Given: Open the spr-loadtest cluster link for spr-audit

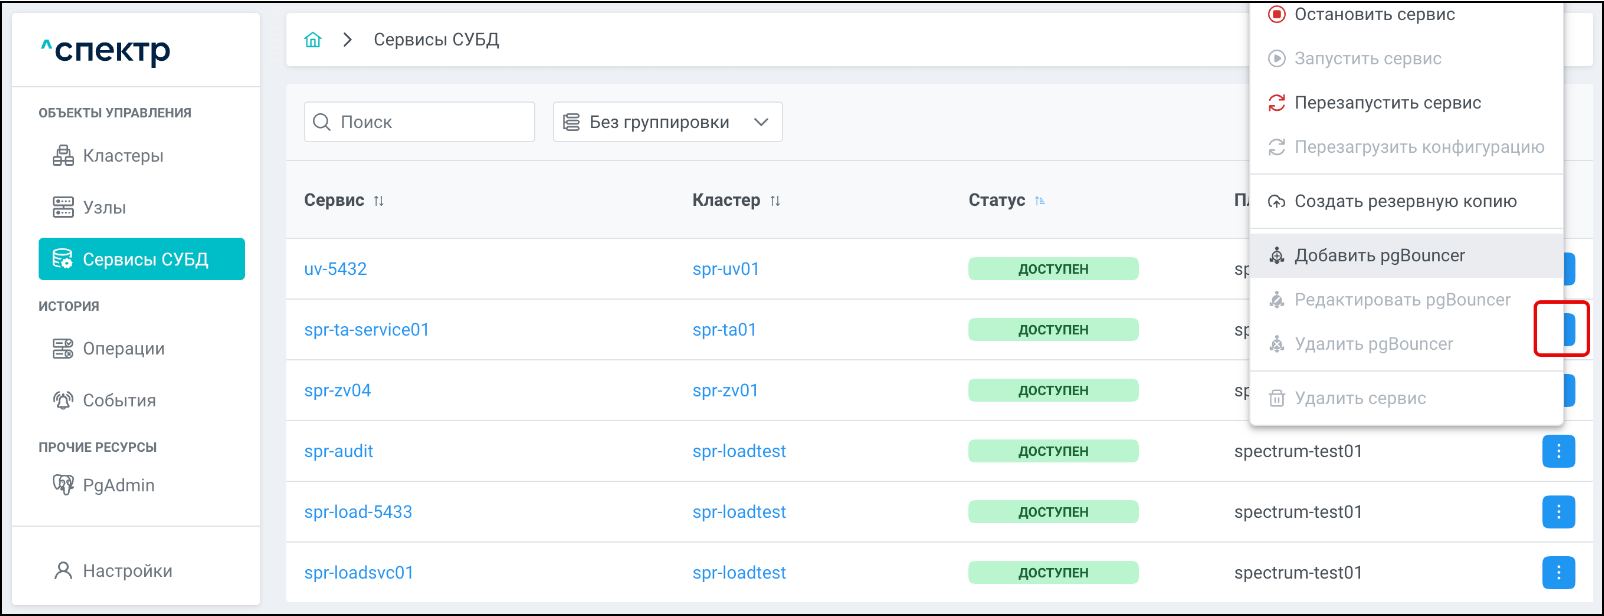Looking at the screenshot, I should 739,451.
